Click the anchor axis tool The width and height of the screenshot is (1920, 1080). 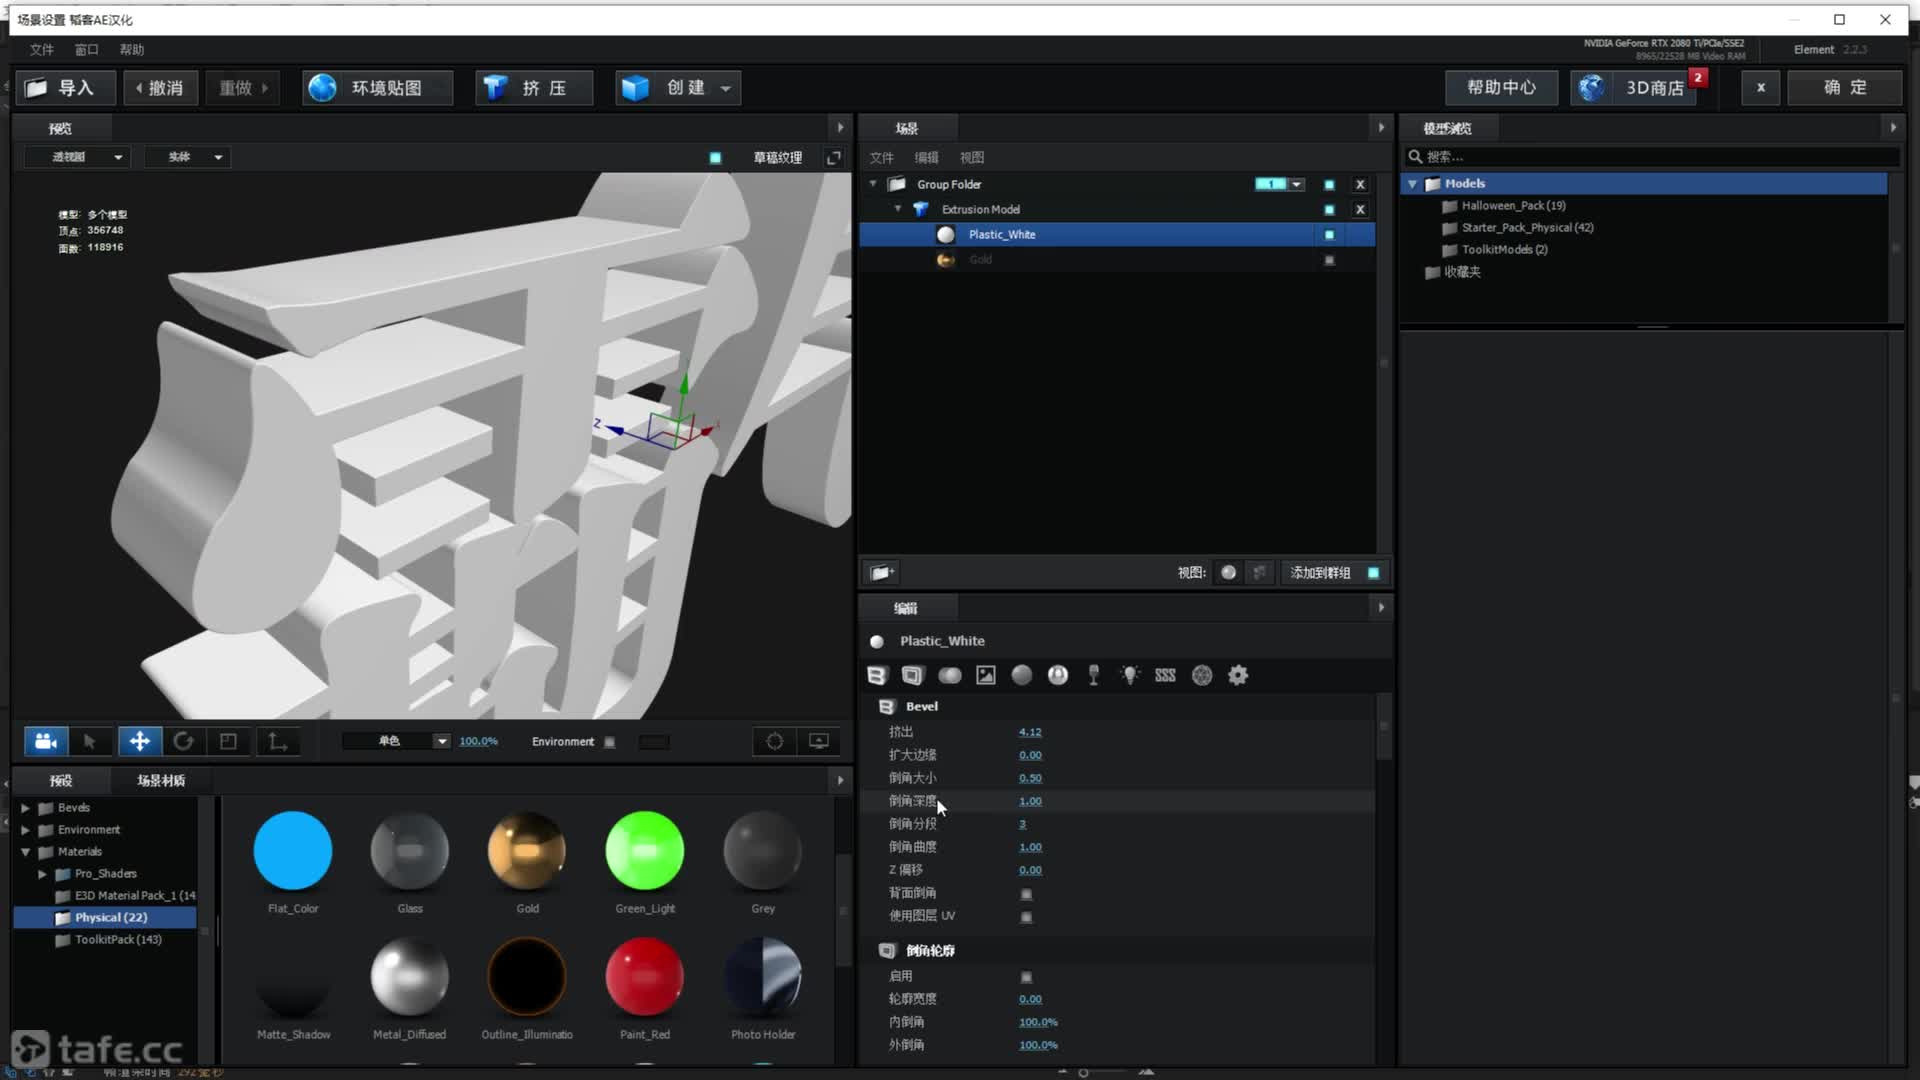tap(277, 741)
